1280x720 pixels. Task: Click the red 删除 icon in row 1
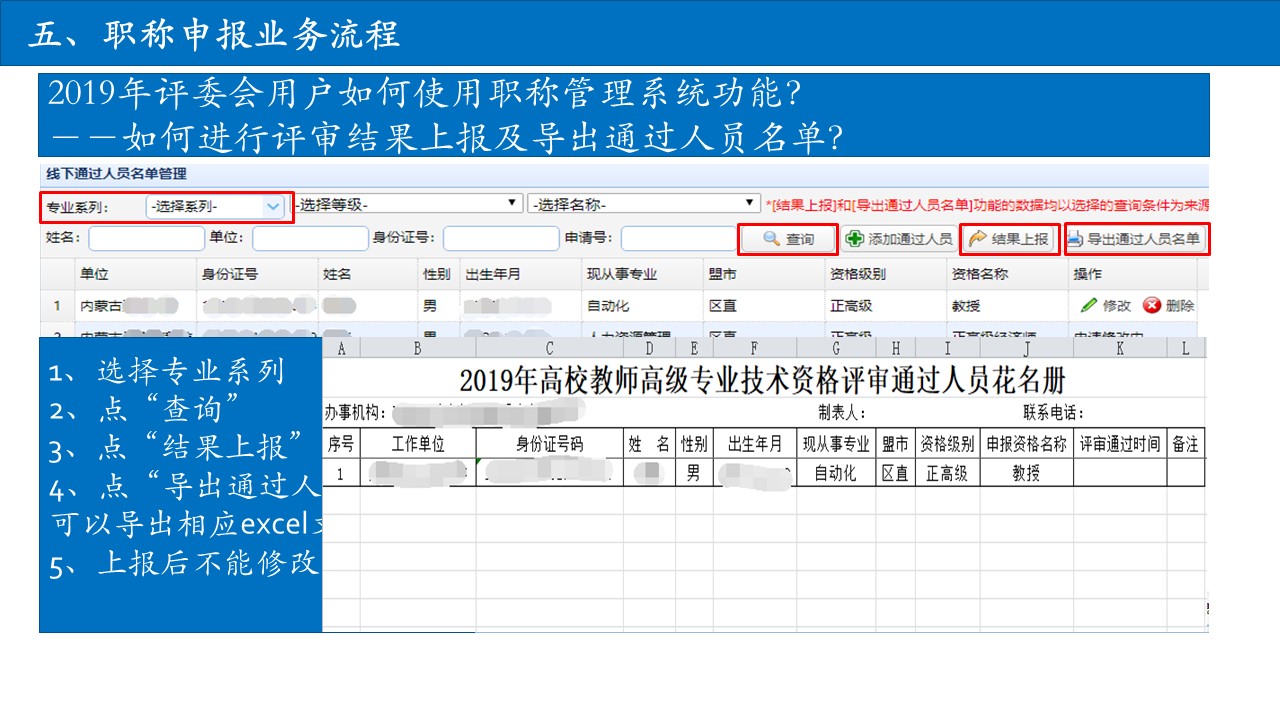(1152, 305)
